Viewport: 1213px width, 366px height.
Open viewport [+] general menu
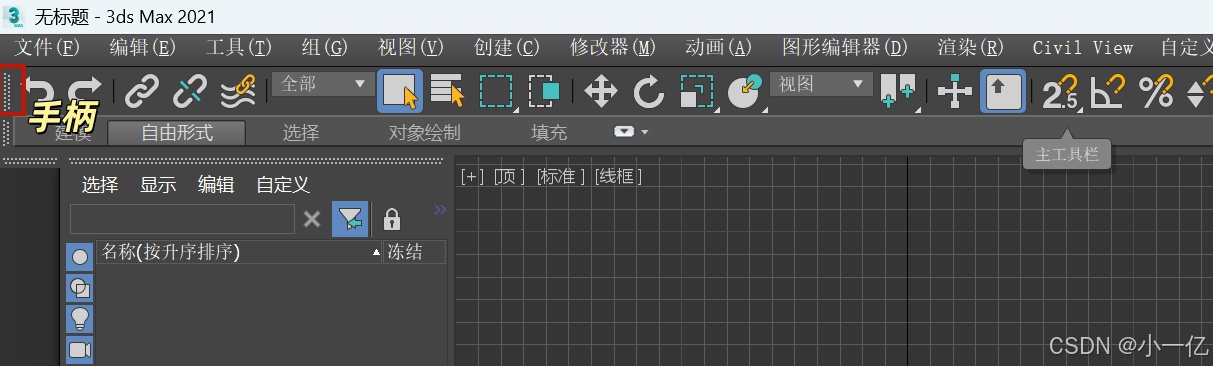(x=473, y=177)
